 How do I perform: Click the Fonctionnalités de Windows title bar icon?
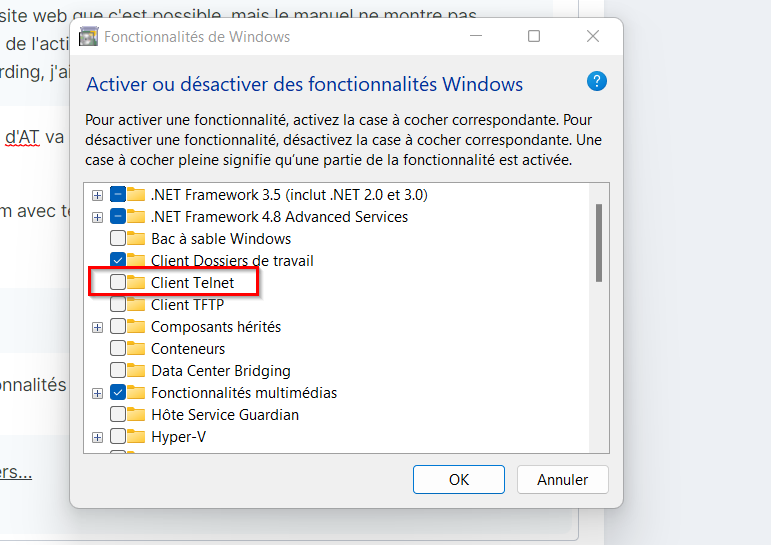89,37
